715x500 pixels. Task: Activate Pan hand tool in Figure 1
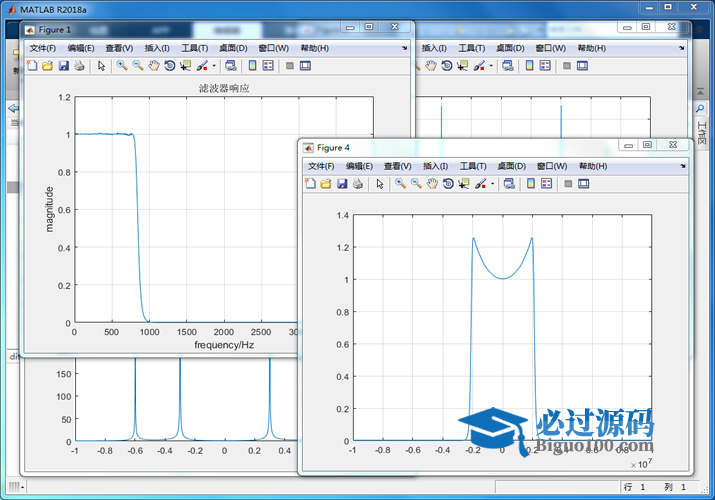click(154, 66)
